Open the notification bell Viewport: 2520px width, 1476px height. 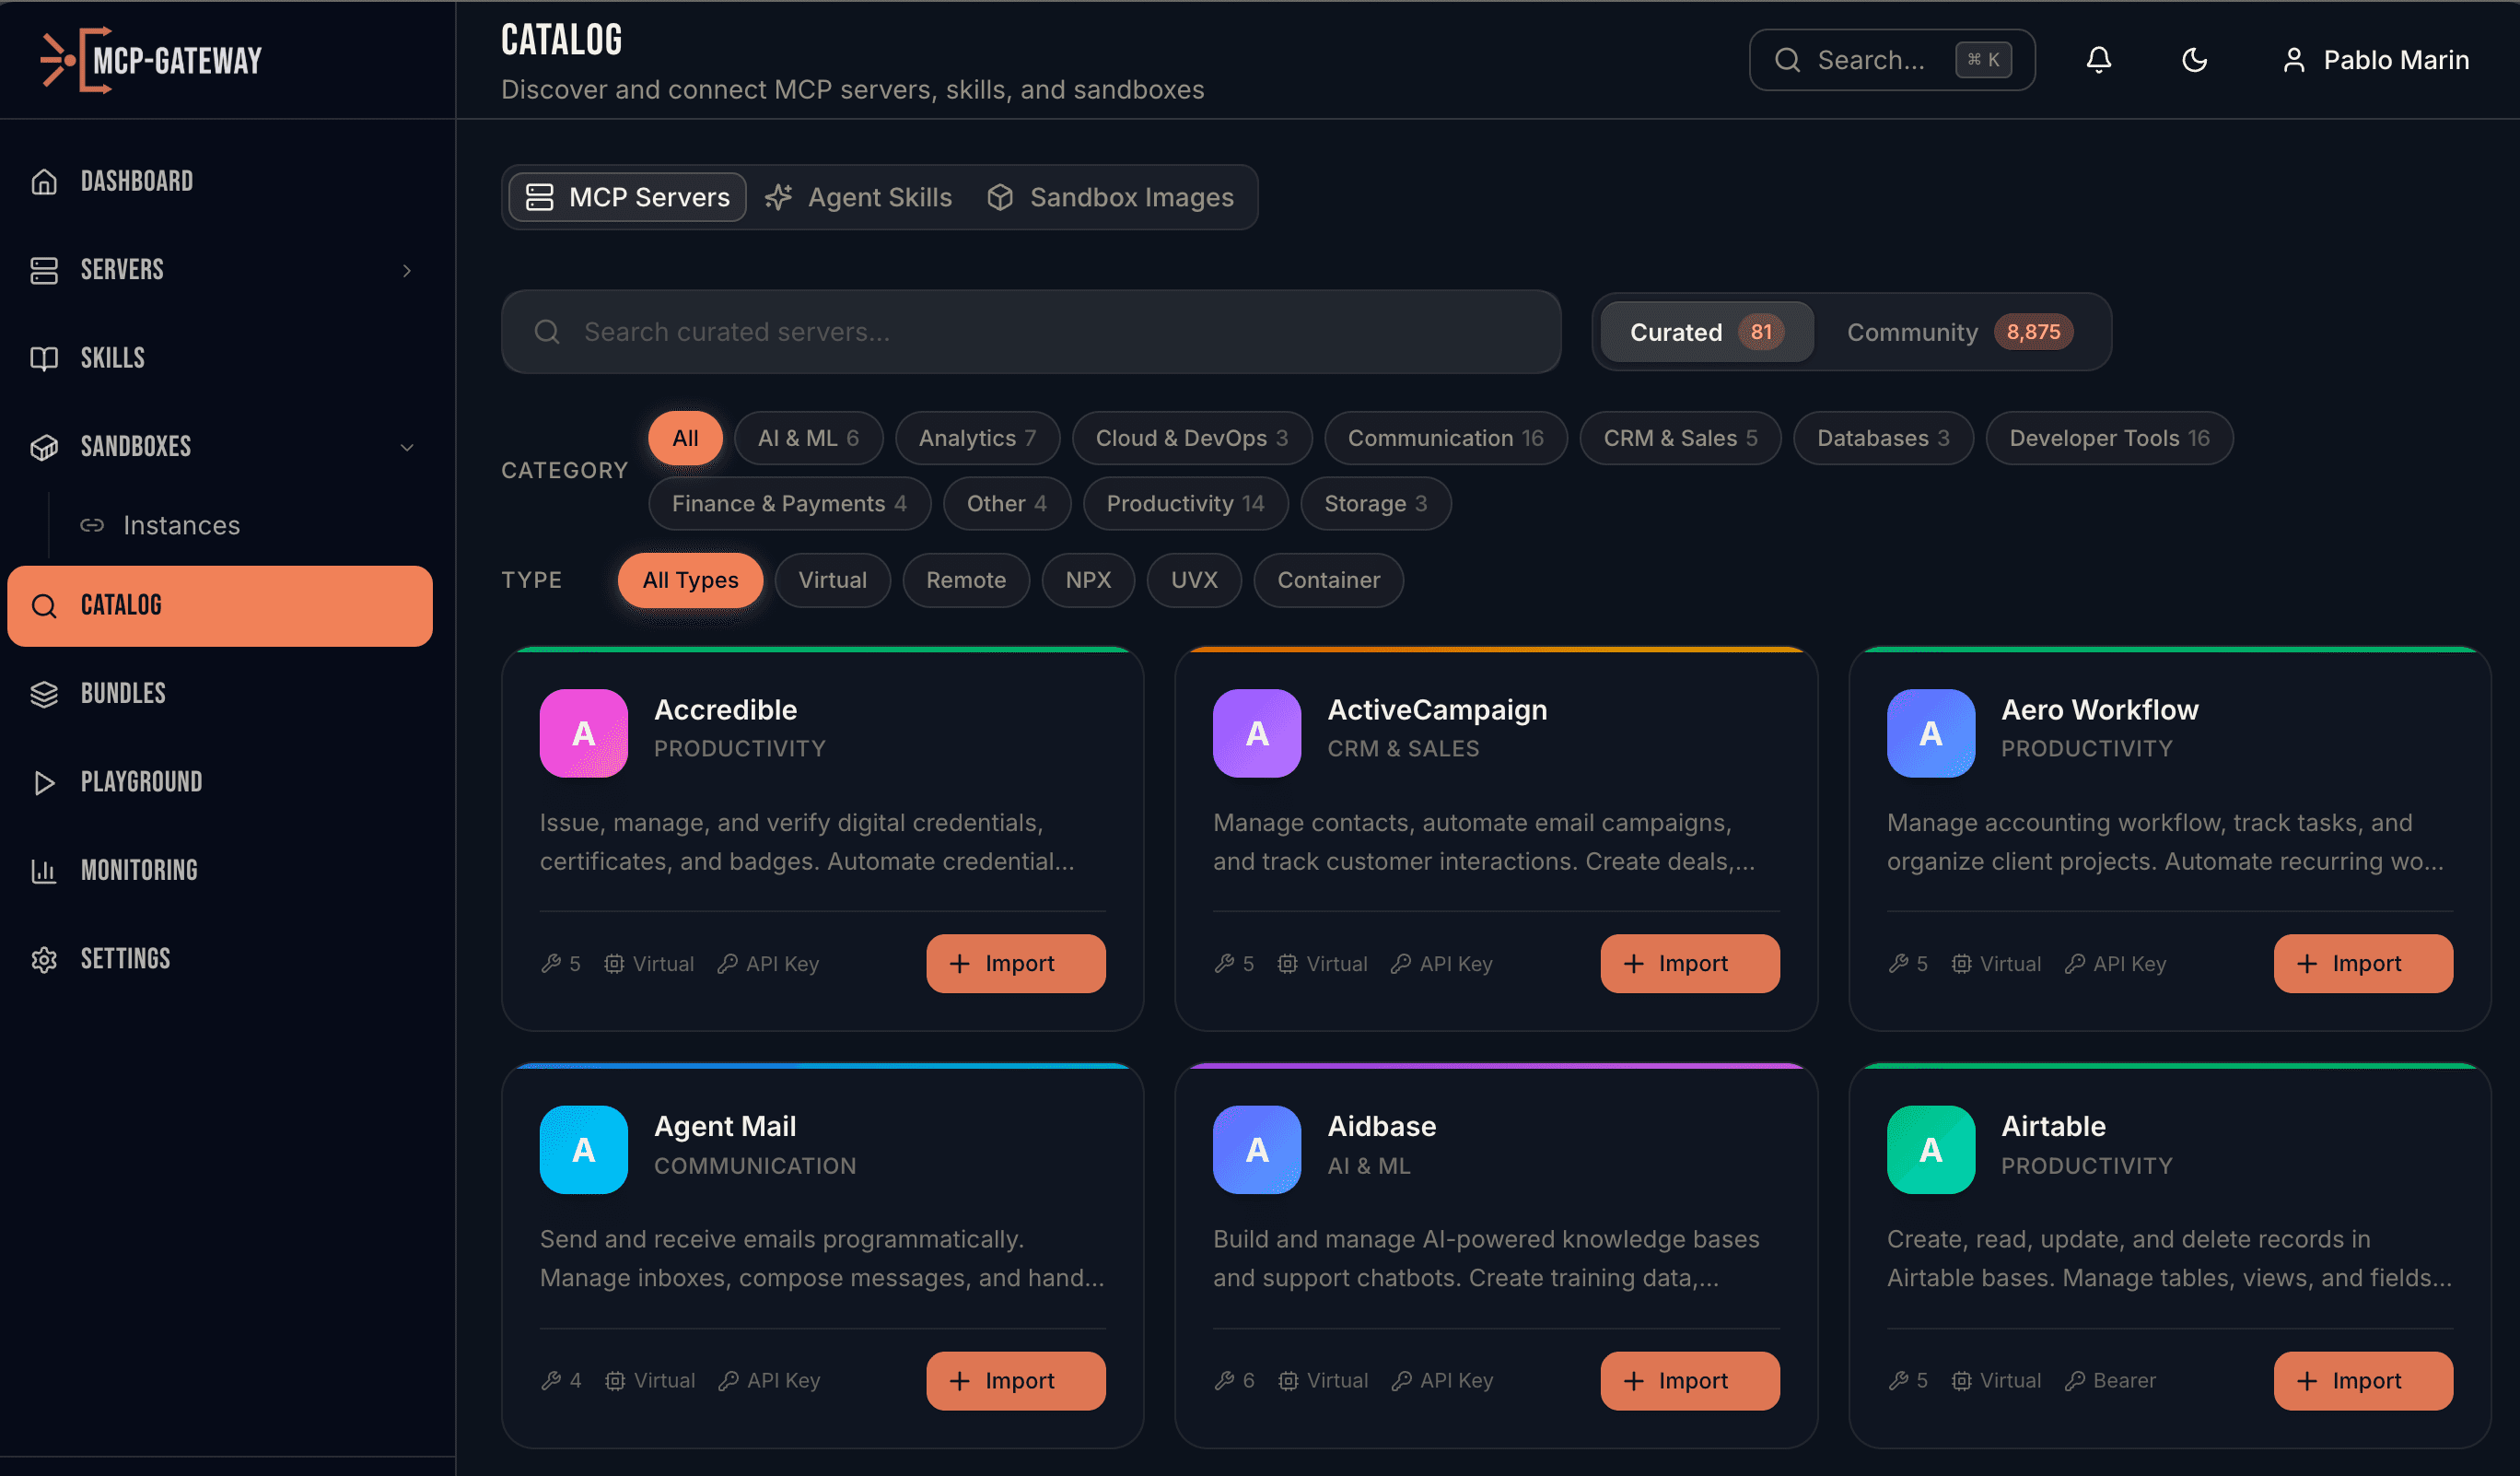pyautogui.click(x=2098, y=60)
